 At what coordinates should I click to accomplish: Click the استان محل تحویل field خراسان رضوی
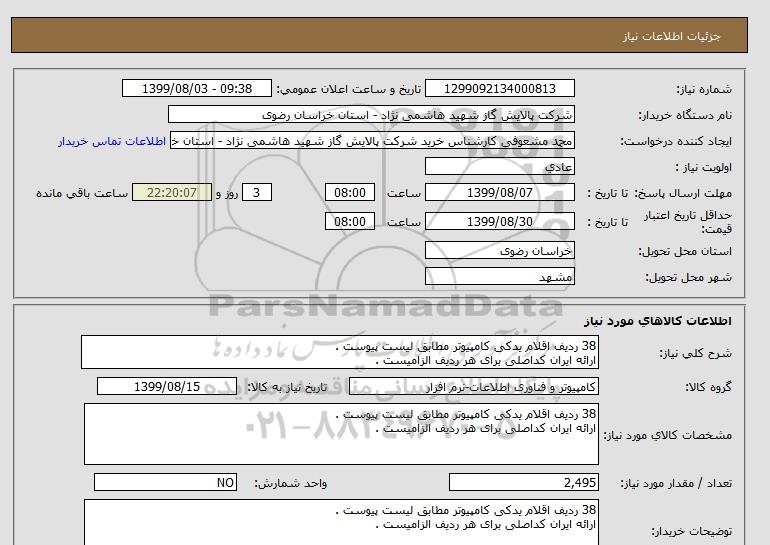[499, 250]
